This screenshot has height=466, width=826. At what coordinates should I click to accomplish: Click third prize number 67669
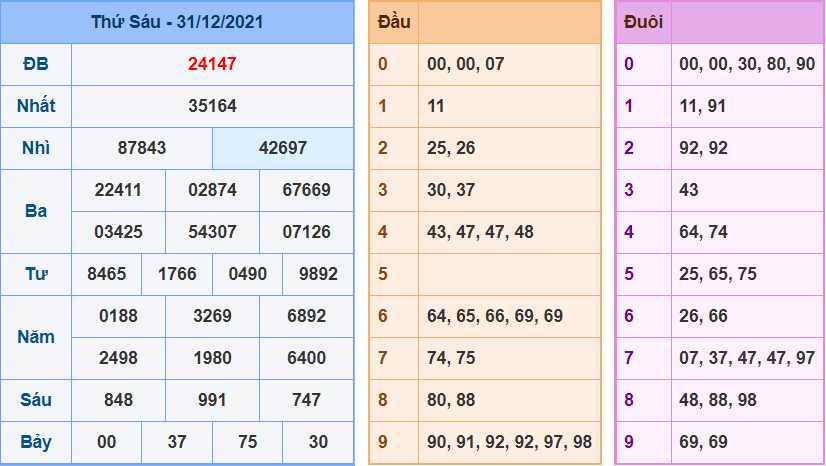pyautogui.click(x=306, y=190)
